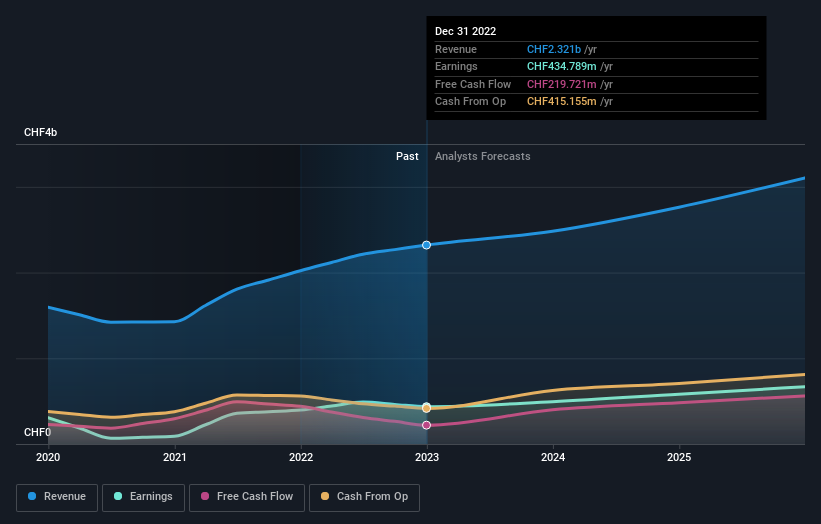Click the 'Past' label
Viewport: 821px width, 524px height.
point(407,157)
